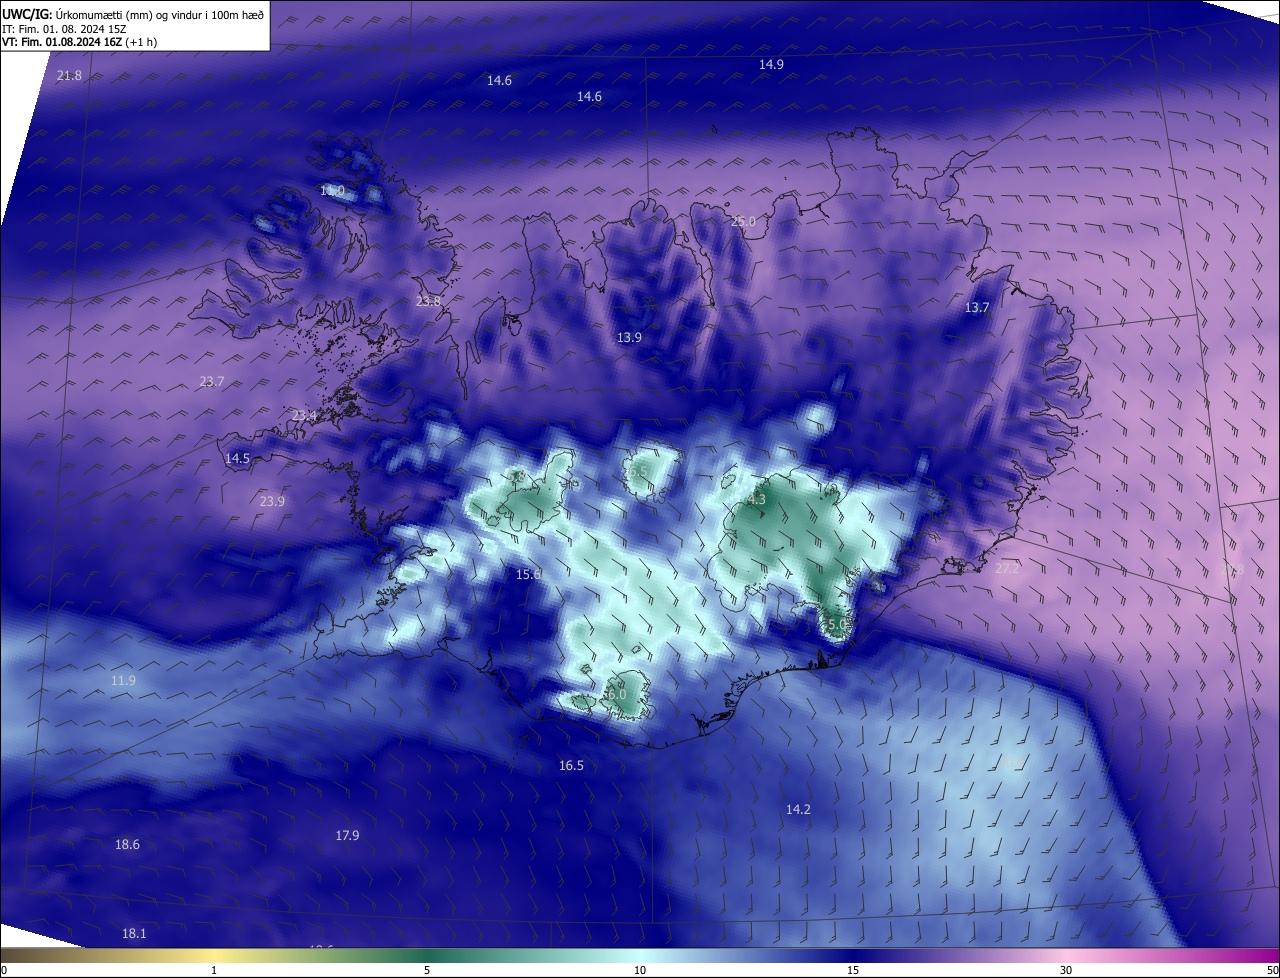Click the 17.9 value label
The height and width of the screenshot is (978, 1280).
pyautogui.click(x=347, y=835)
